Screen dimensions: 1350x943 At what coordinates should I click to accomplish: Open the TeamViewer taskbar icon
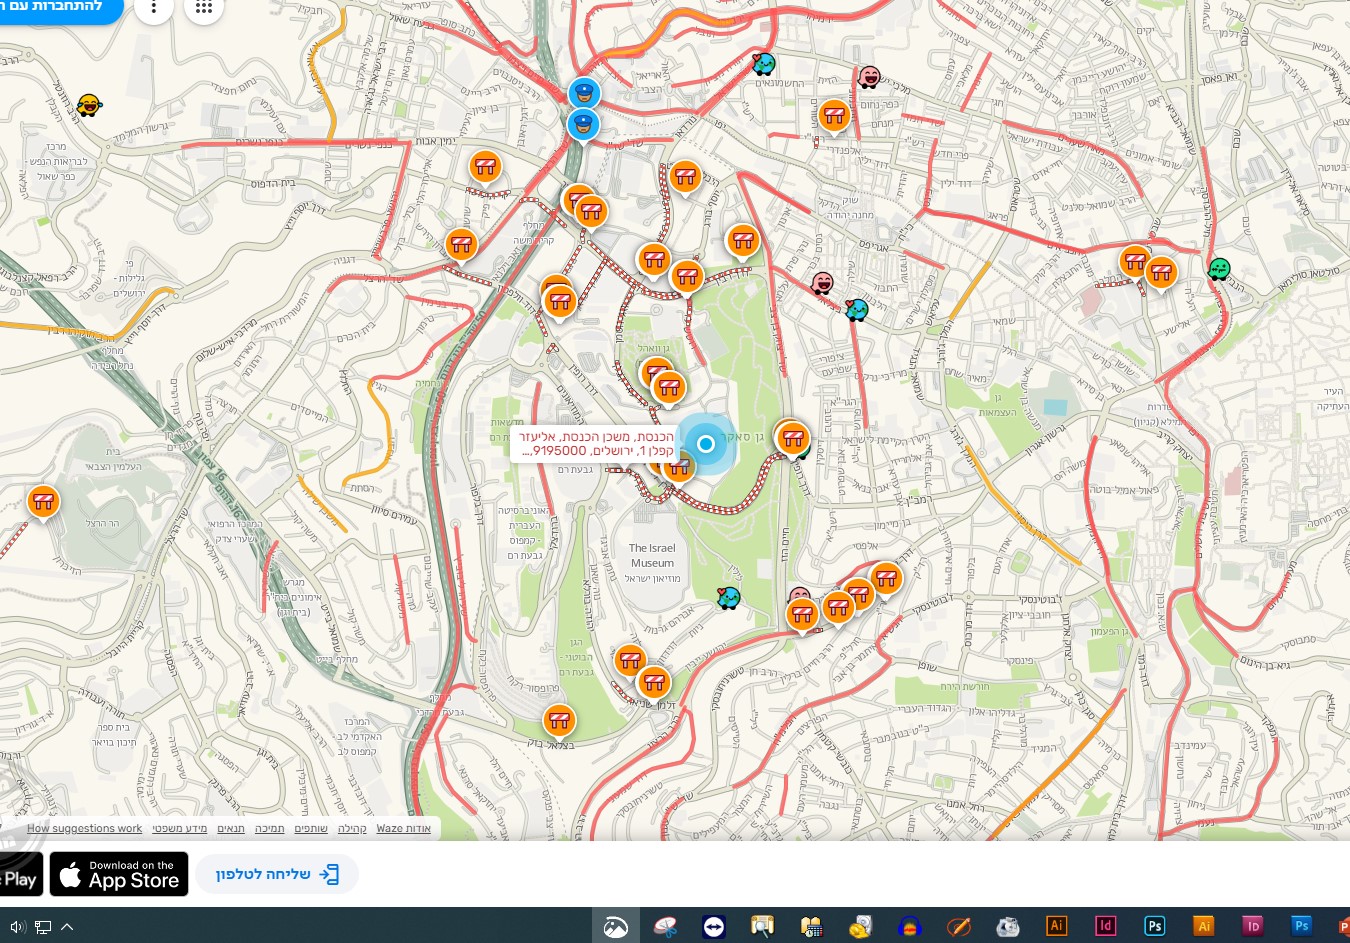713,926
